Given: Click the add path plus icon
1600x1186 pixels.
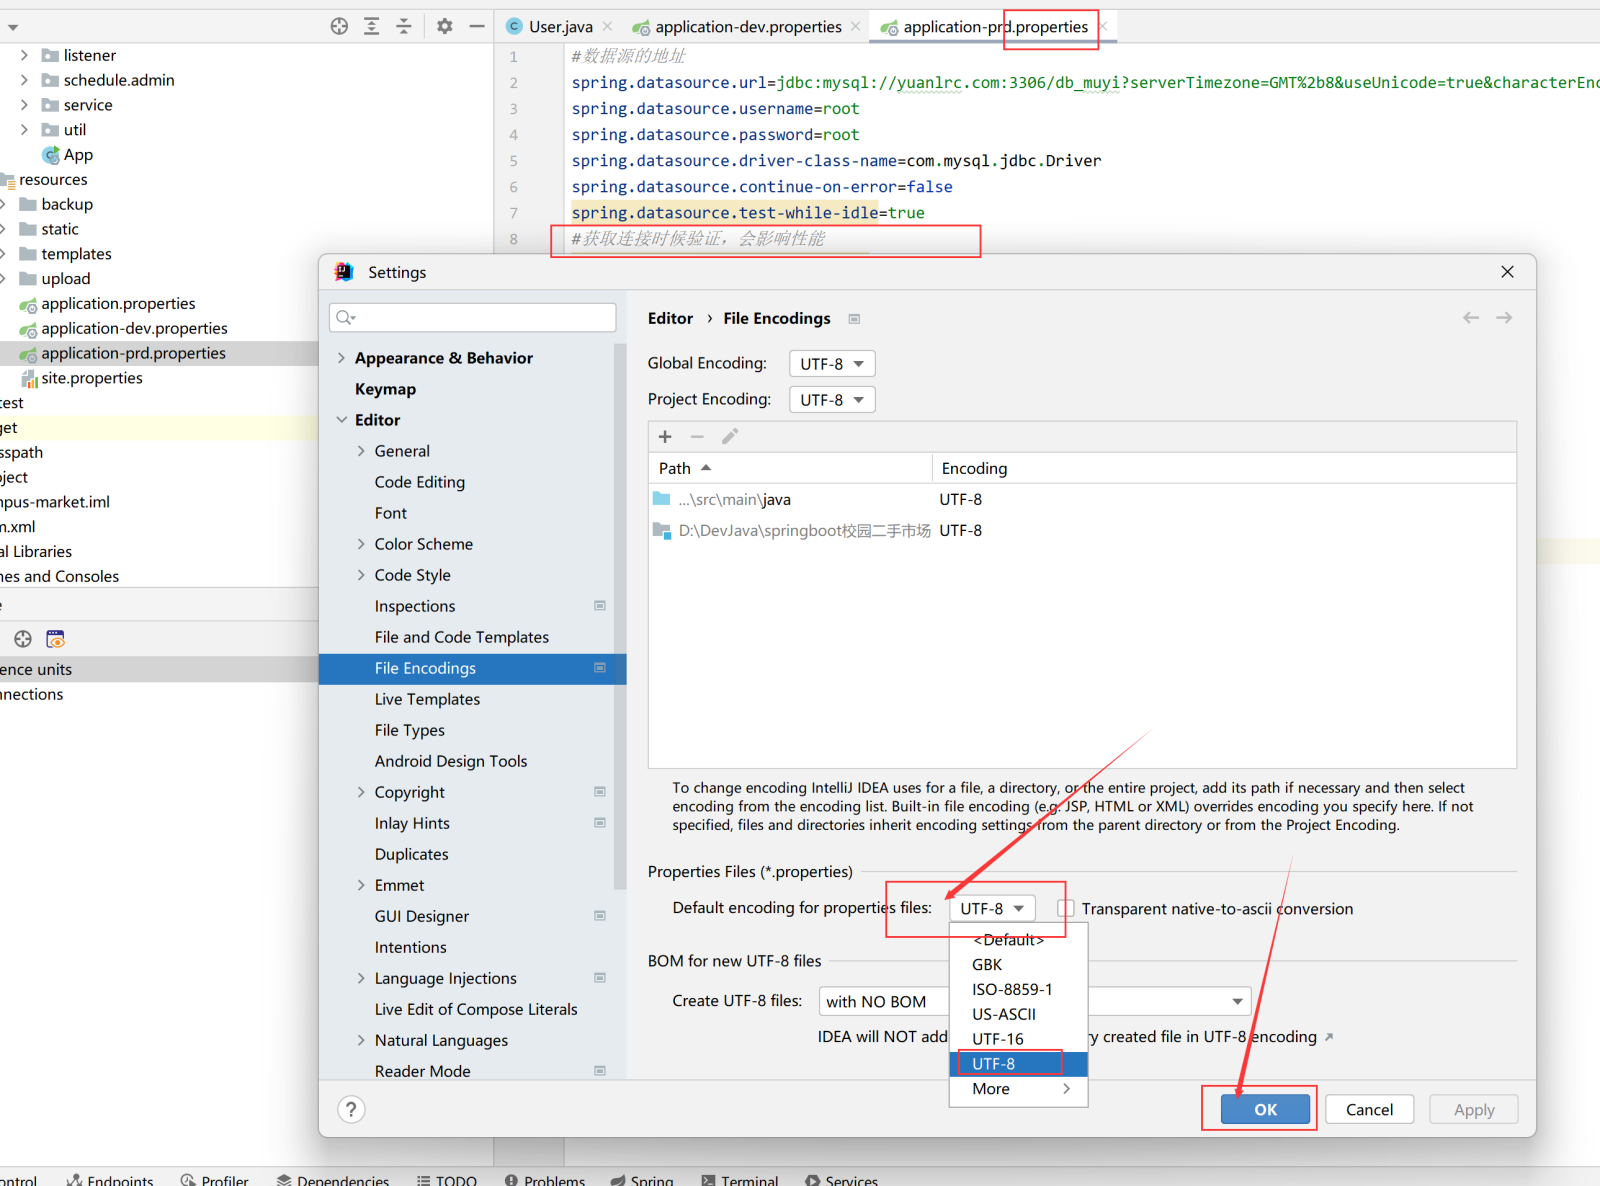Looking at the screenshot, I should coord(665,437).
